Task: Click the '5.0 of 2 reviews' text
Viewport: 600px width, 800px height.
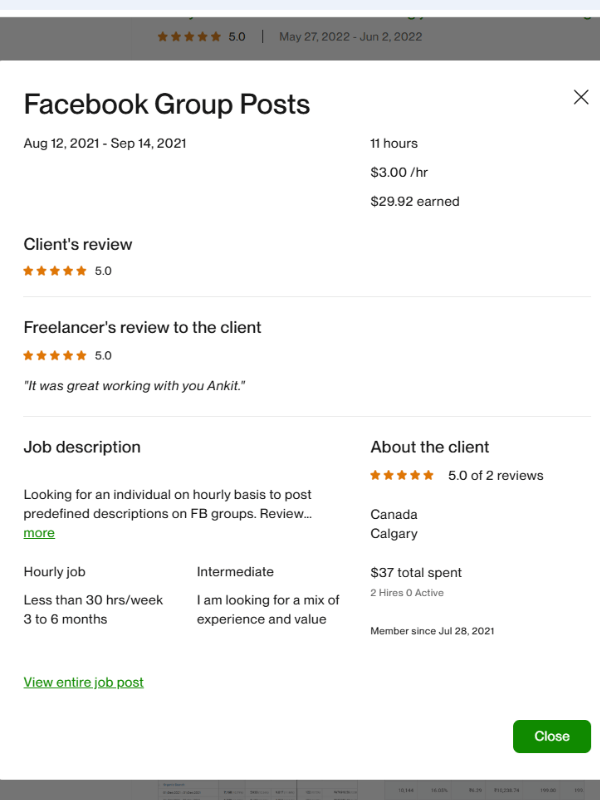Action: (495, 475)
